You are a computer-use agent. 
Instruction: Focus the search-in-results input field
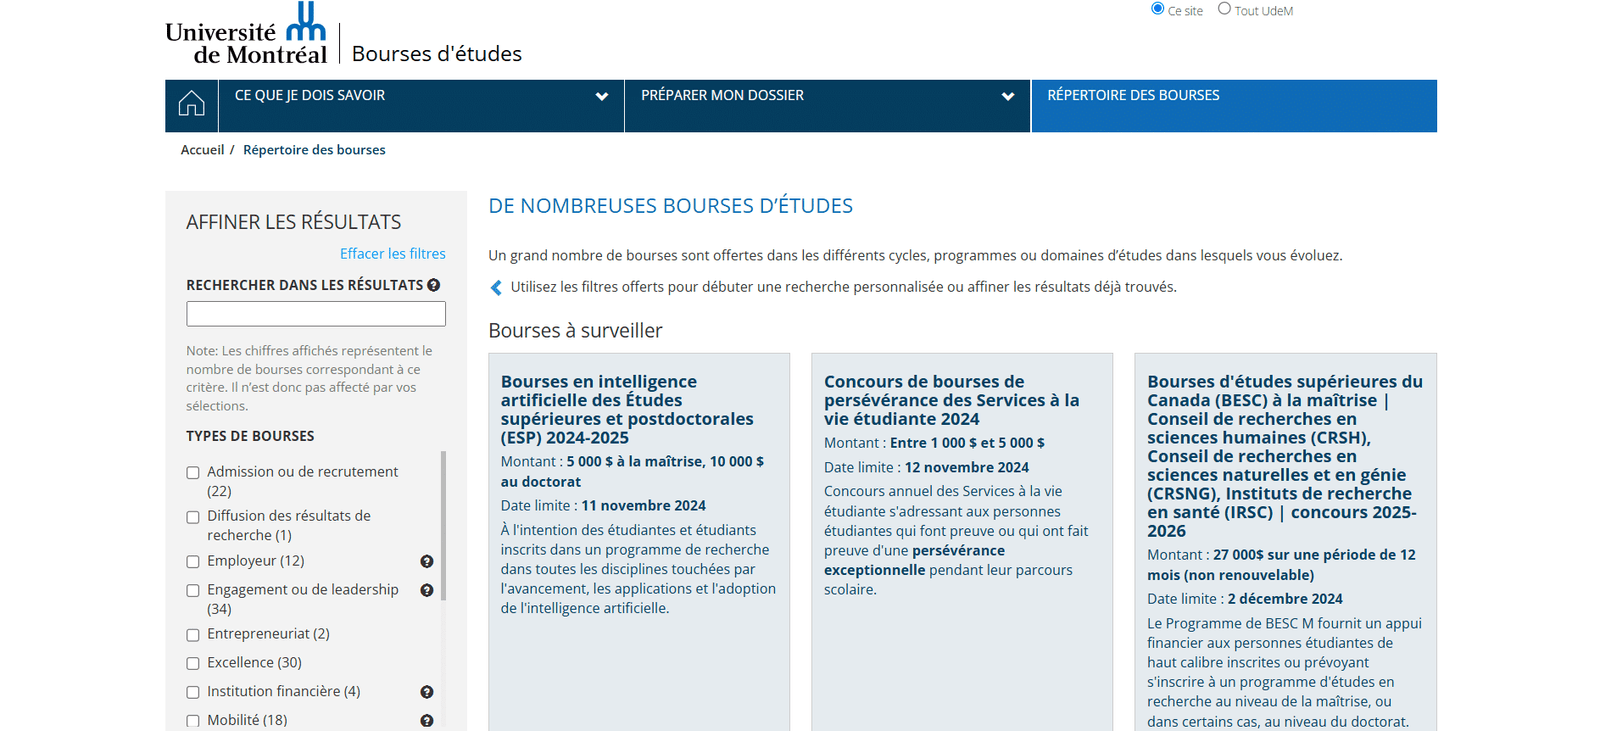(316, 314)
